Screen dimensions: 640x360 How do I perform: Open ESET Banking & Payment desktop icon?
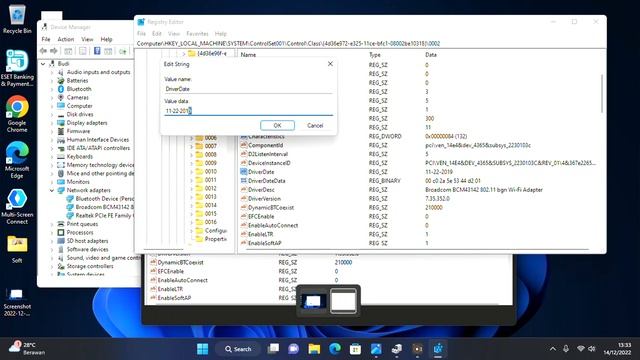(17, 68)
